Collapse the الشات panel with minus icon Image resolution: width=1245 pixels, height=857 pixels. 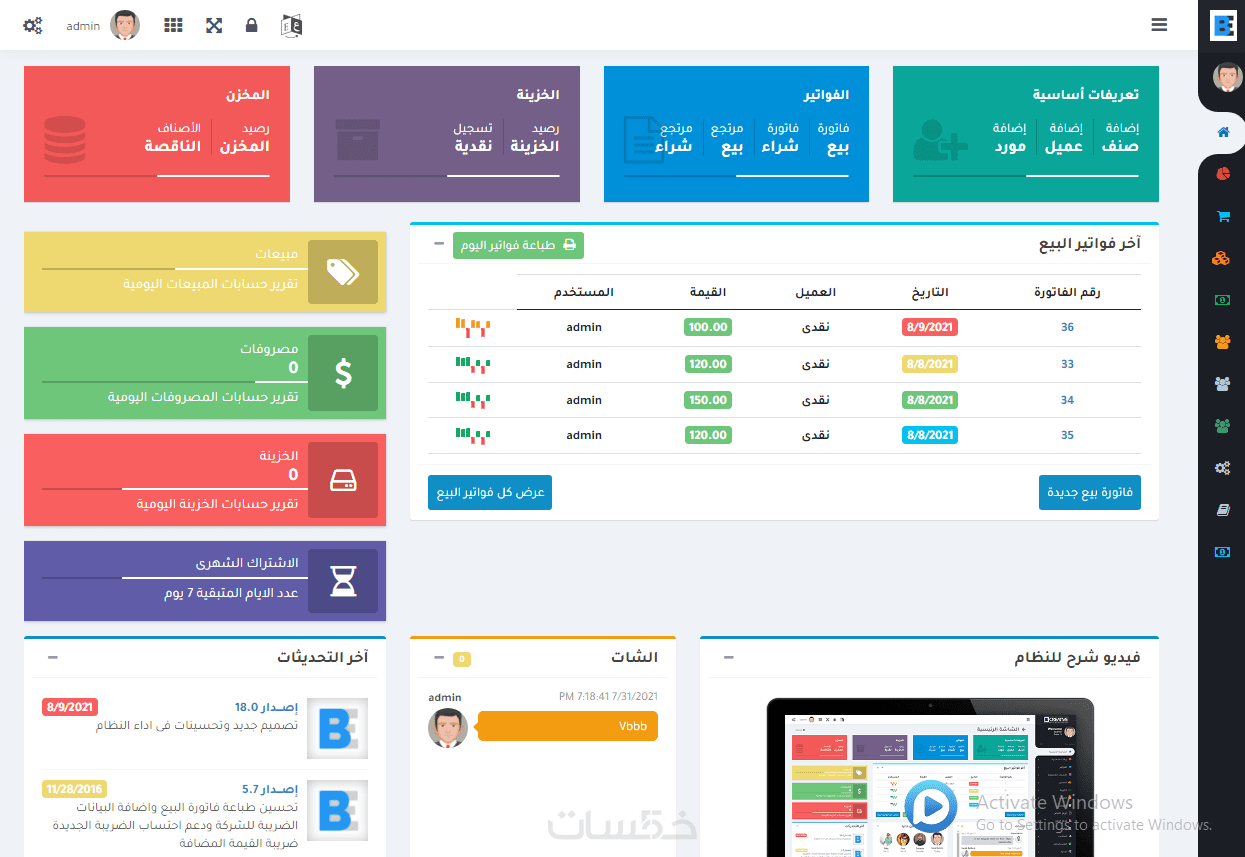pyautogui.click(x=439, y=657)
